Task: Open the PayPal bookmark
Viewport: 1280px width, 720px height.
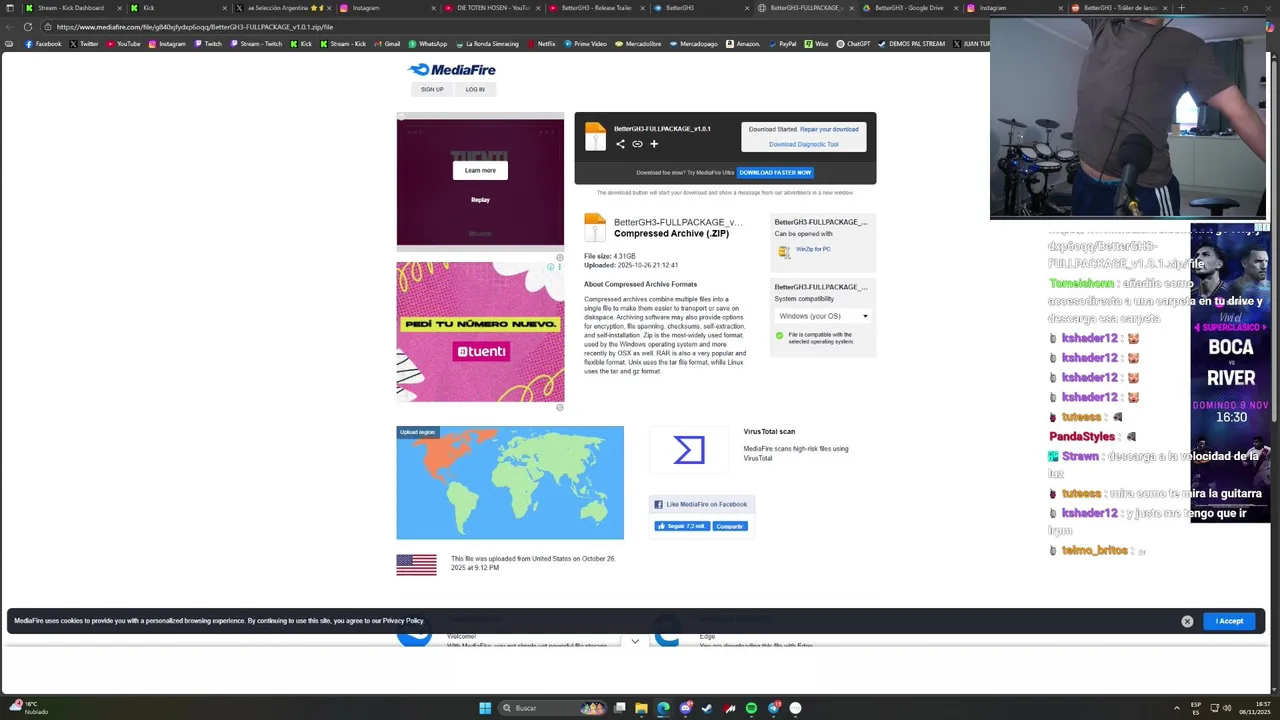Action: pyautogui.click(x=782, y=44)
